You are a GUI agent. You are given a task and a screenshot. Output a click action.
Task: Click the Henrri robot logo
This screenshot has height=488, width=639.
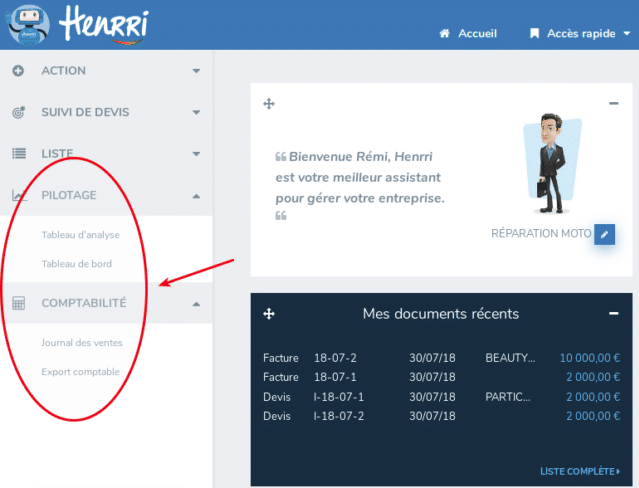28,24
